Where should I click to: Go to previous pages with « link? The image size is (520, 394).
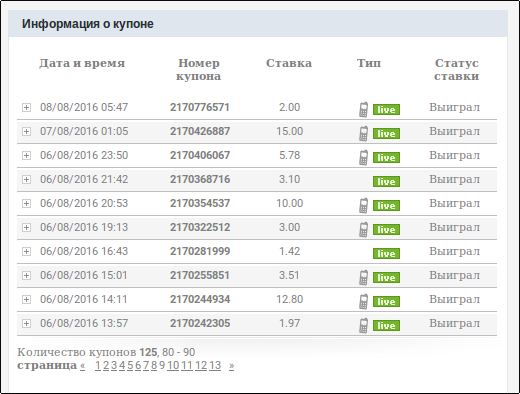[x=83, y=366]
